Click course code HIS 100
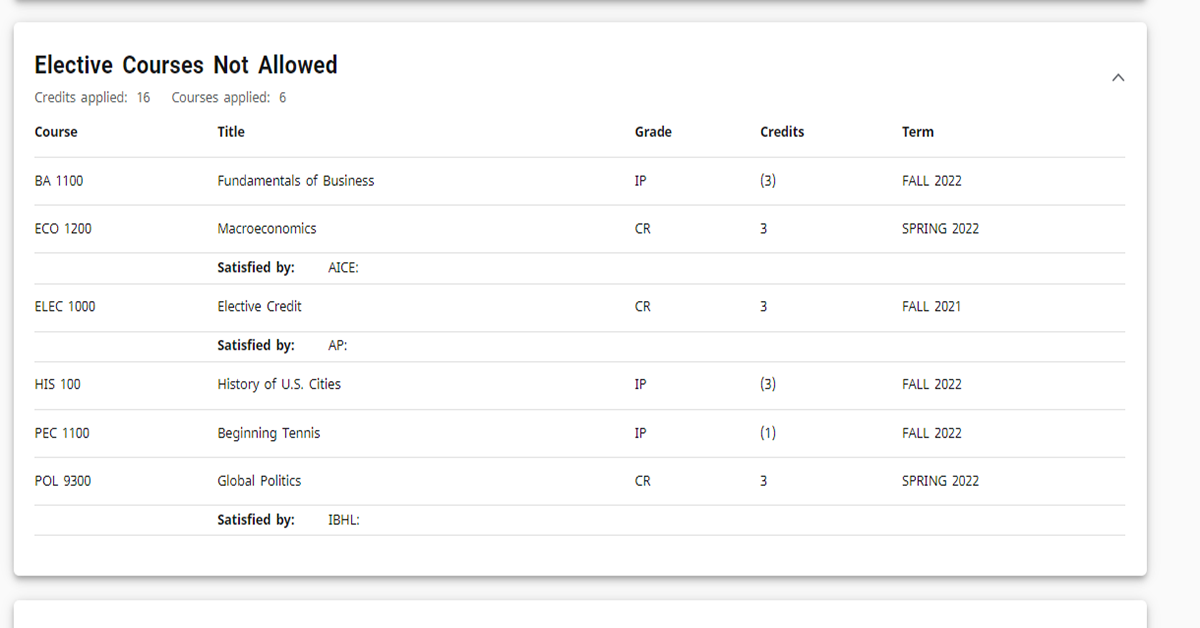The image size is (1200, 628). pyautogui.click(x=57, y=385)
